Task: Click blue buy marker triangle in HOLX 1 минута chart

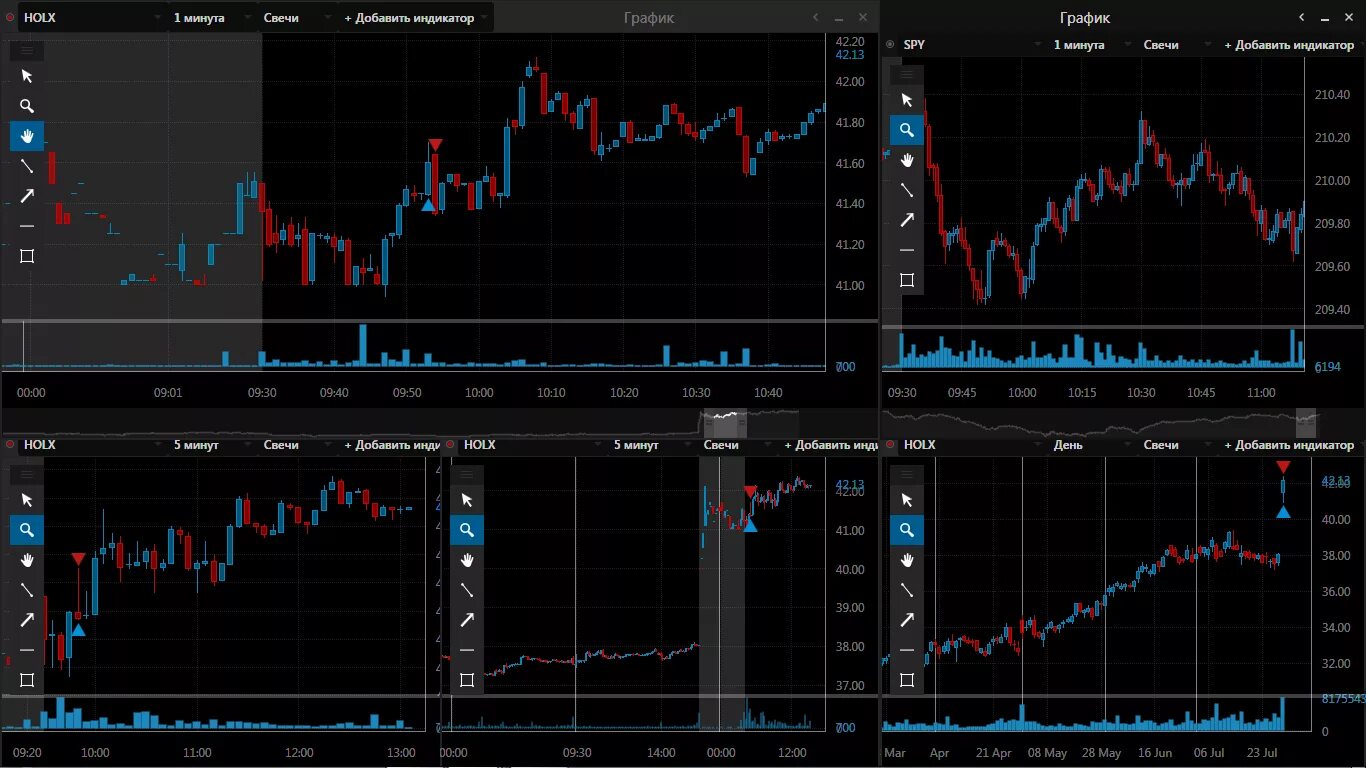Action: pos(428,206)
